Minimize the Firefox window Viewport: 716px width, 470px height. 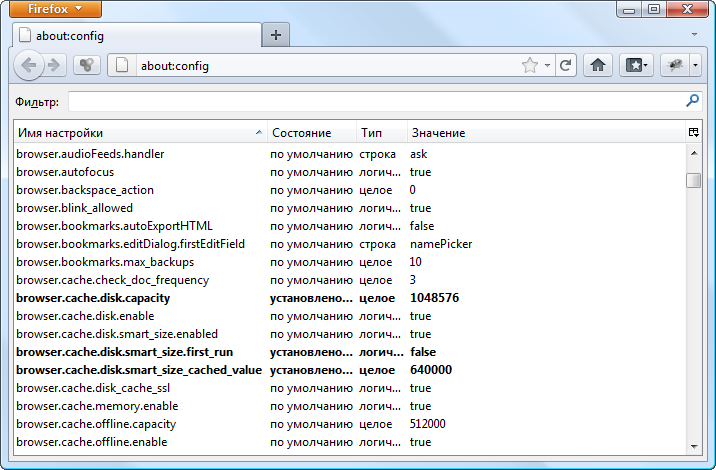629,9
